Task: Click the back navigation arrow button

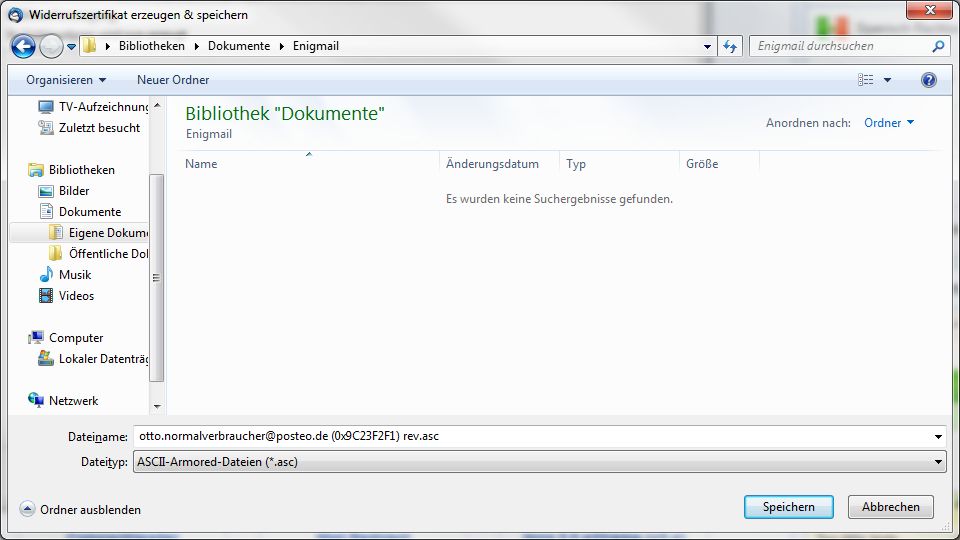Action: 22,46
